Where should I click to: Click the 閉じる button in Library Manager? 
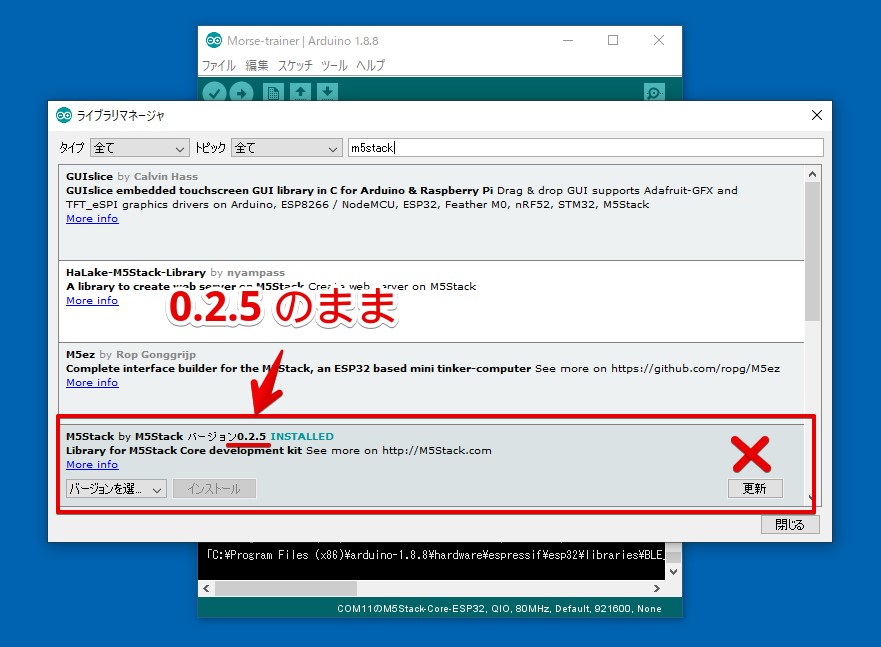pyautogui.click(x=790, y=525)
